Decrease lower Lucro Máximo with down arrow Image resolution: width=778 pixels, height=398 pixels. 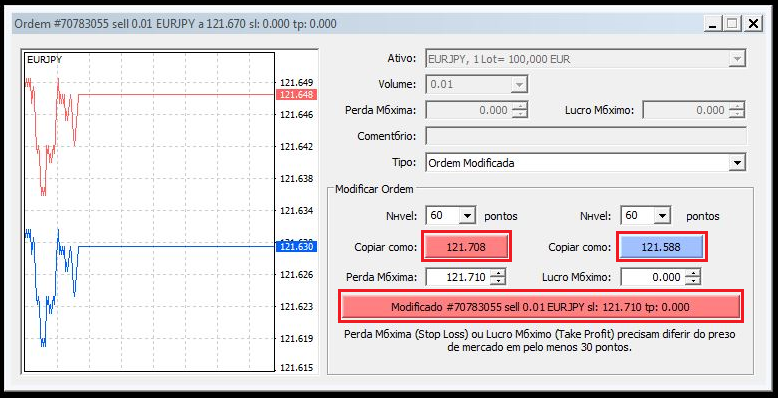[692, 281]
